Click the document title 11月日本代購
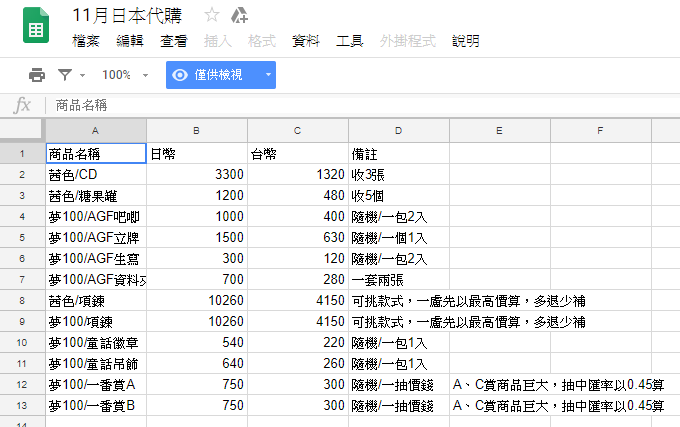The height and width of the screenshot is (427, 680). coord(127,16)
